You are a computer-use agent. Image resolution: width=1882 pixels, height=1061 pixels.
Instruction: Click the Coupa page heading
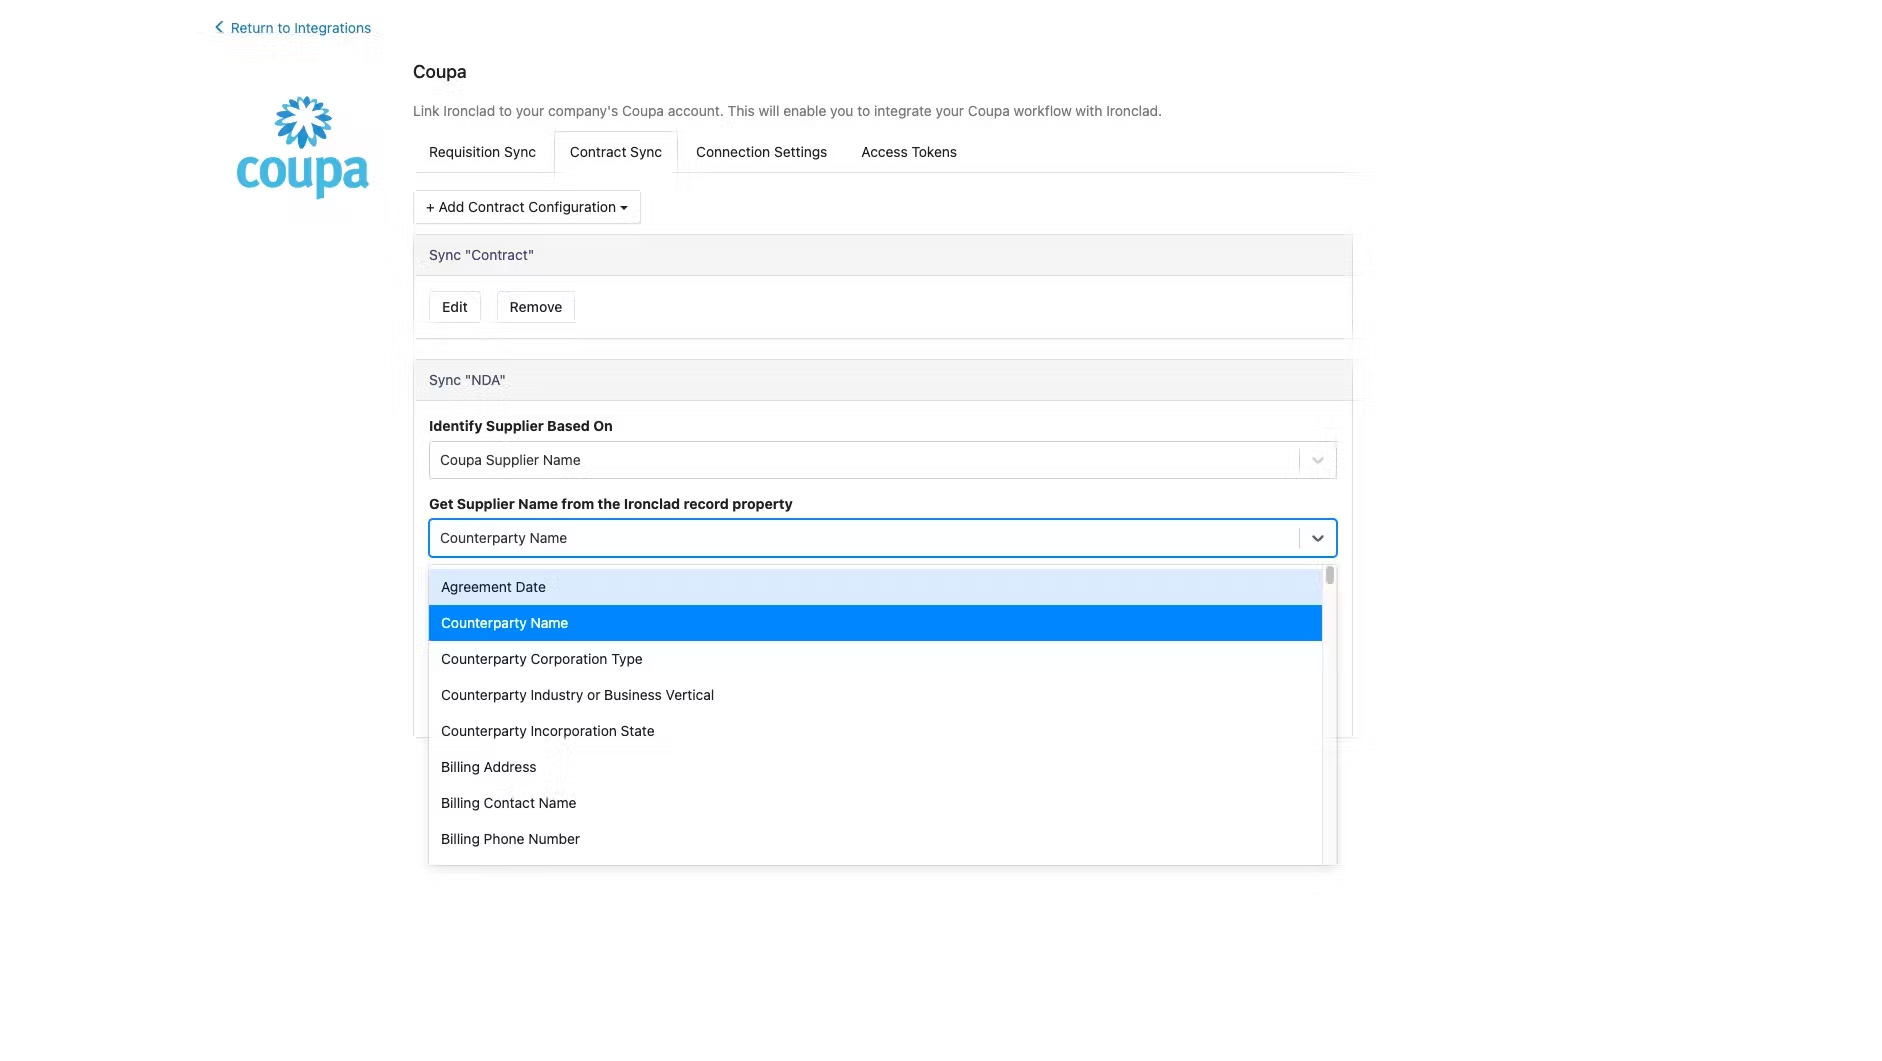click(x=439, y=72)
